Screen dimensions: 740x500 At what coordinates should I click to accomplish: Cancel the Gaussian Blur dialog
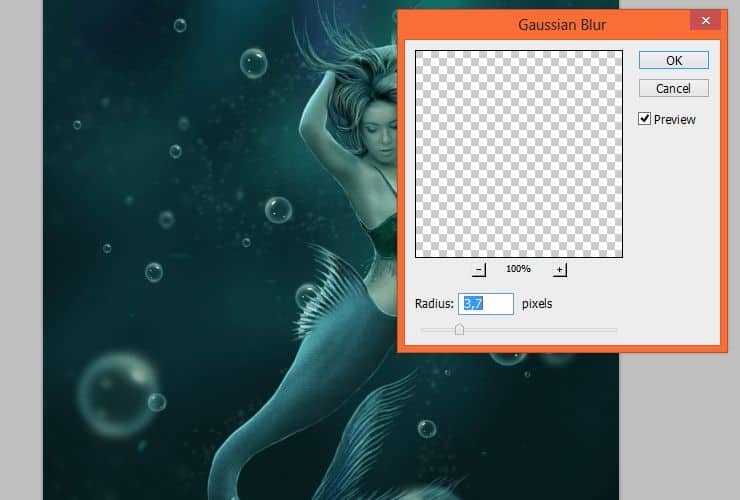[x=673, y=88]
